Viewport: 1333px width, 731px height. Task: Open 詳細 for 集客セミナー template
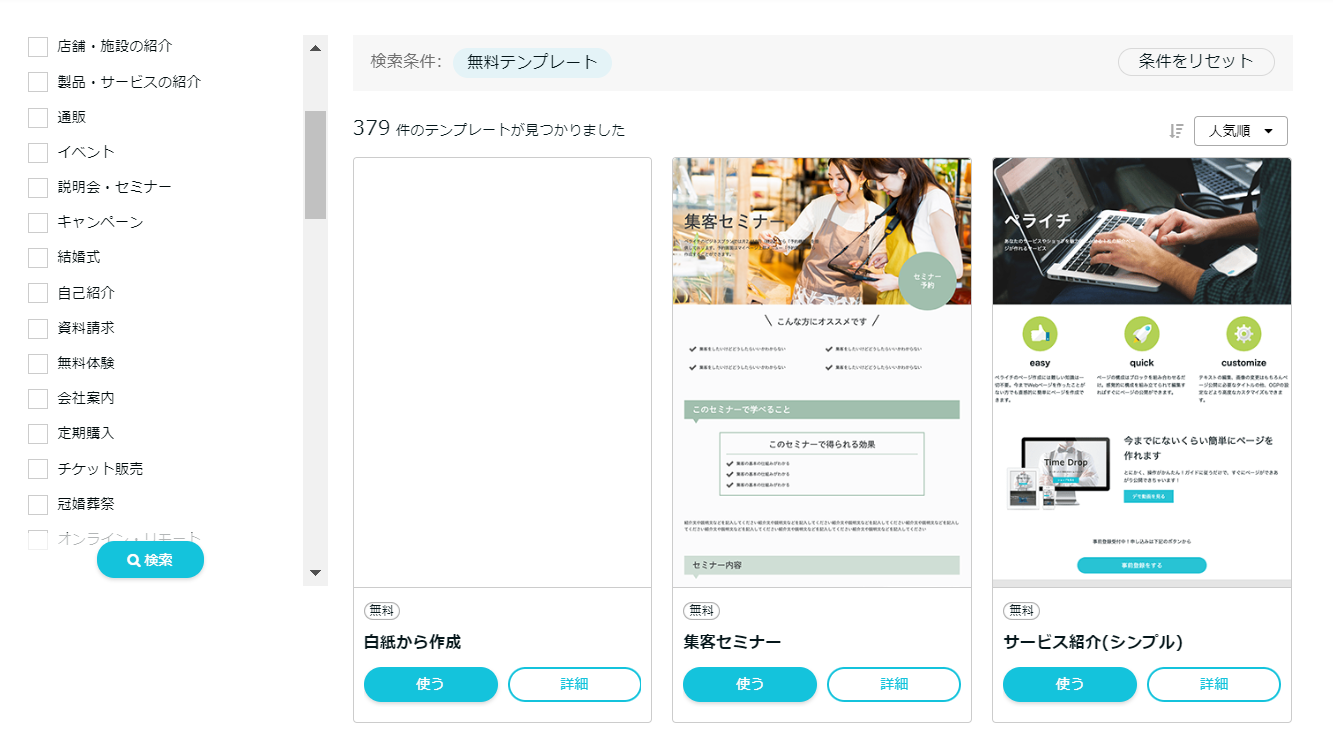pos(894,684)
